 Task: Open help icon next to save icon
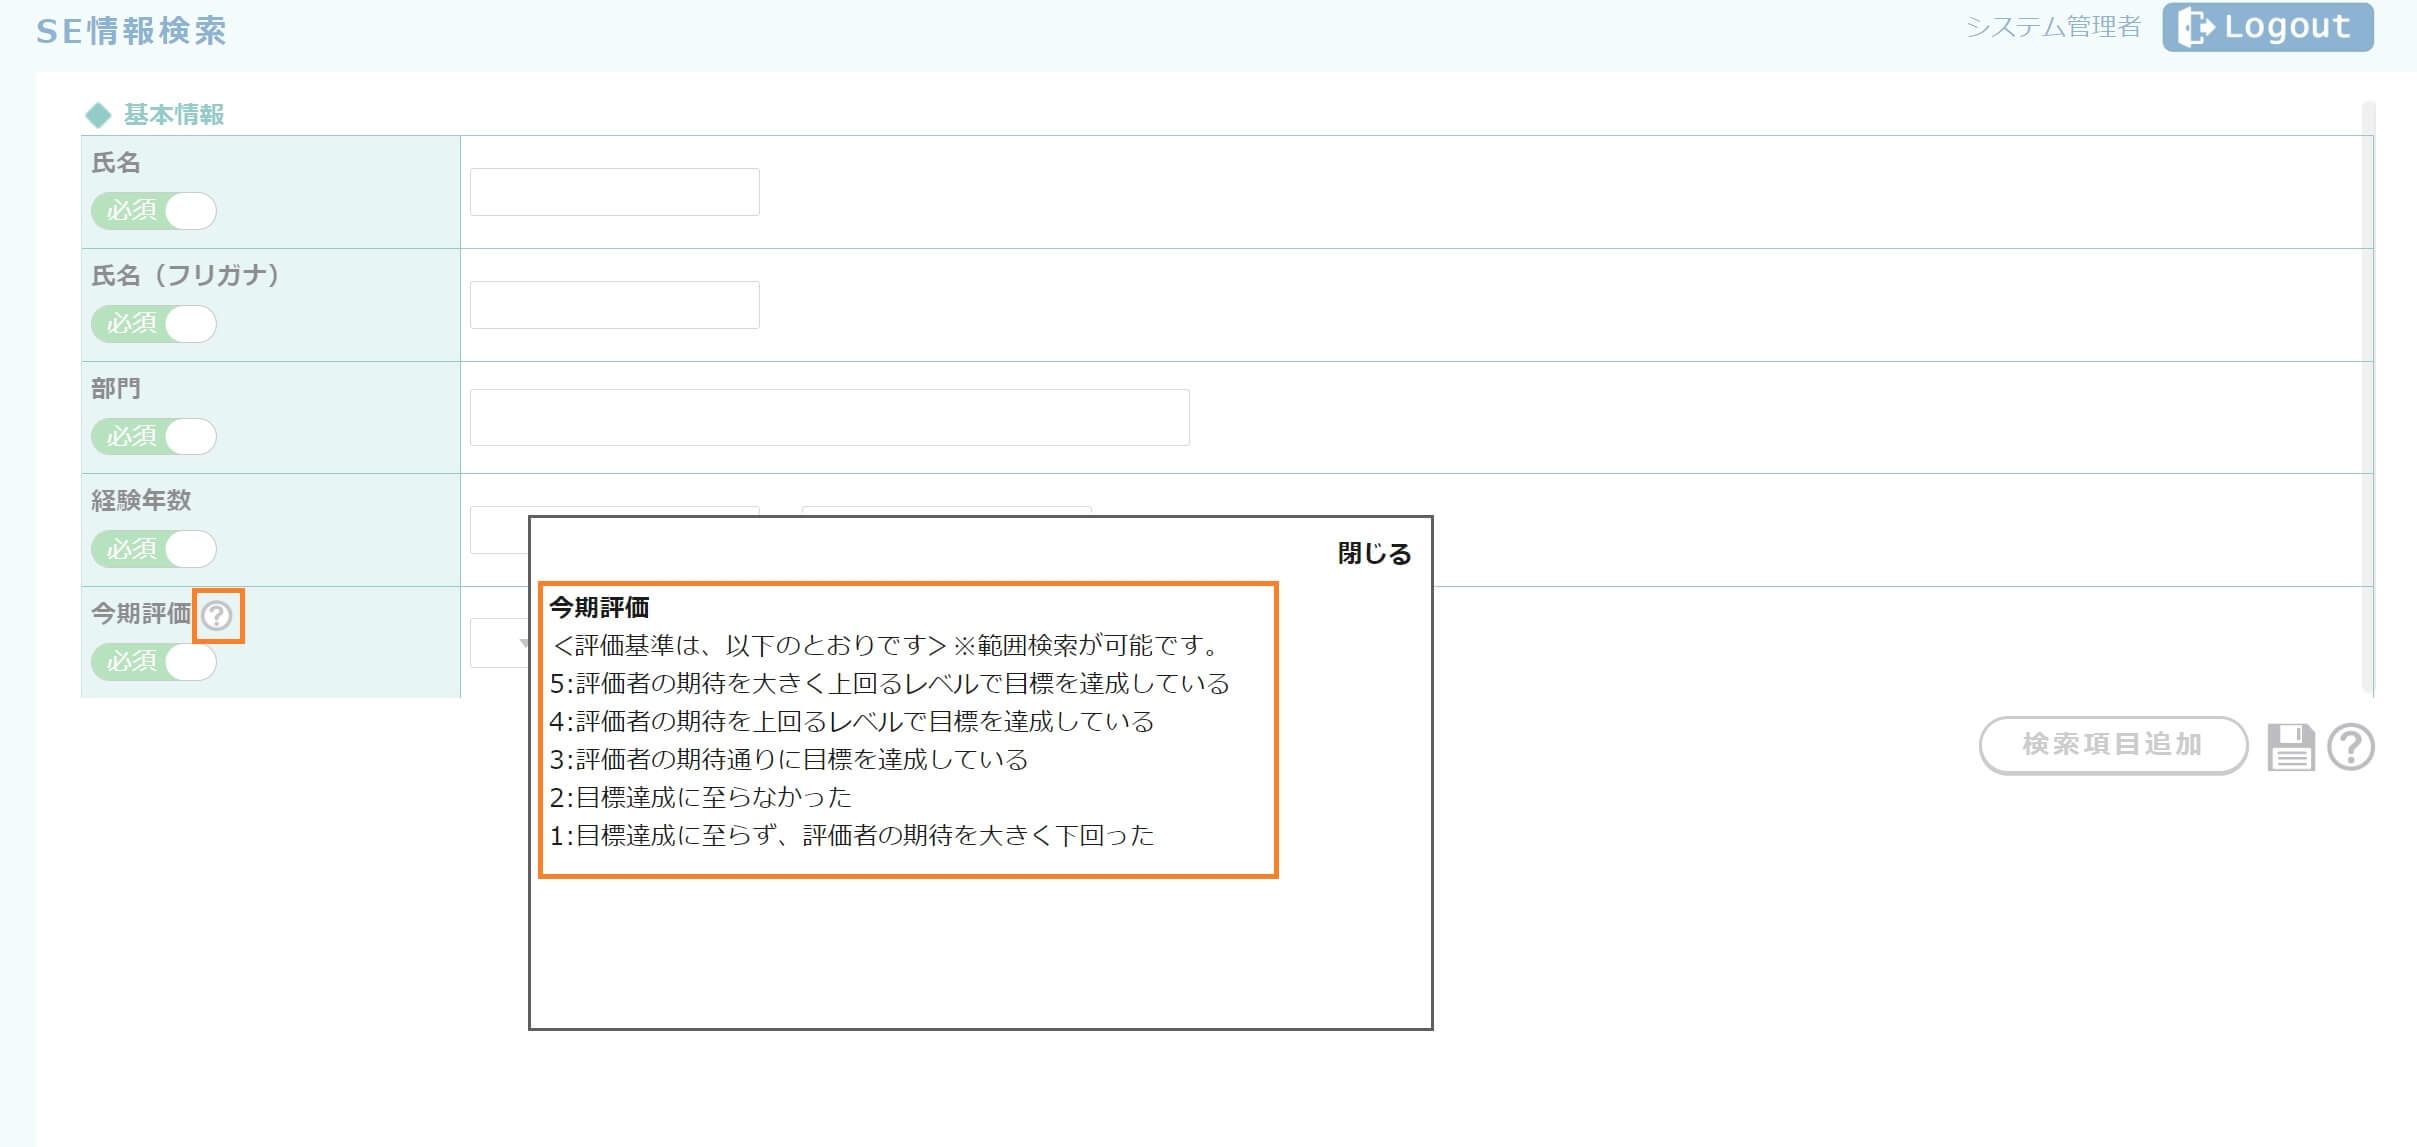(2350, 747)
